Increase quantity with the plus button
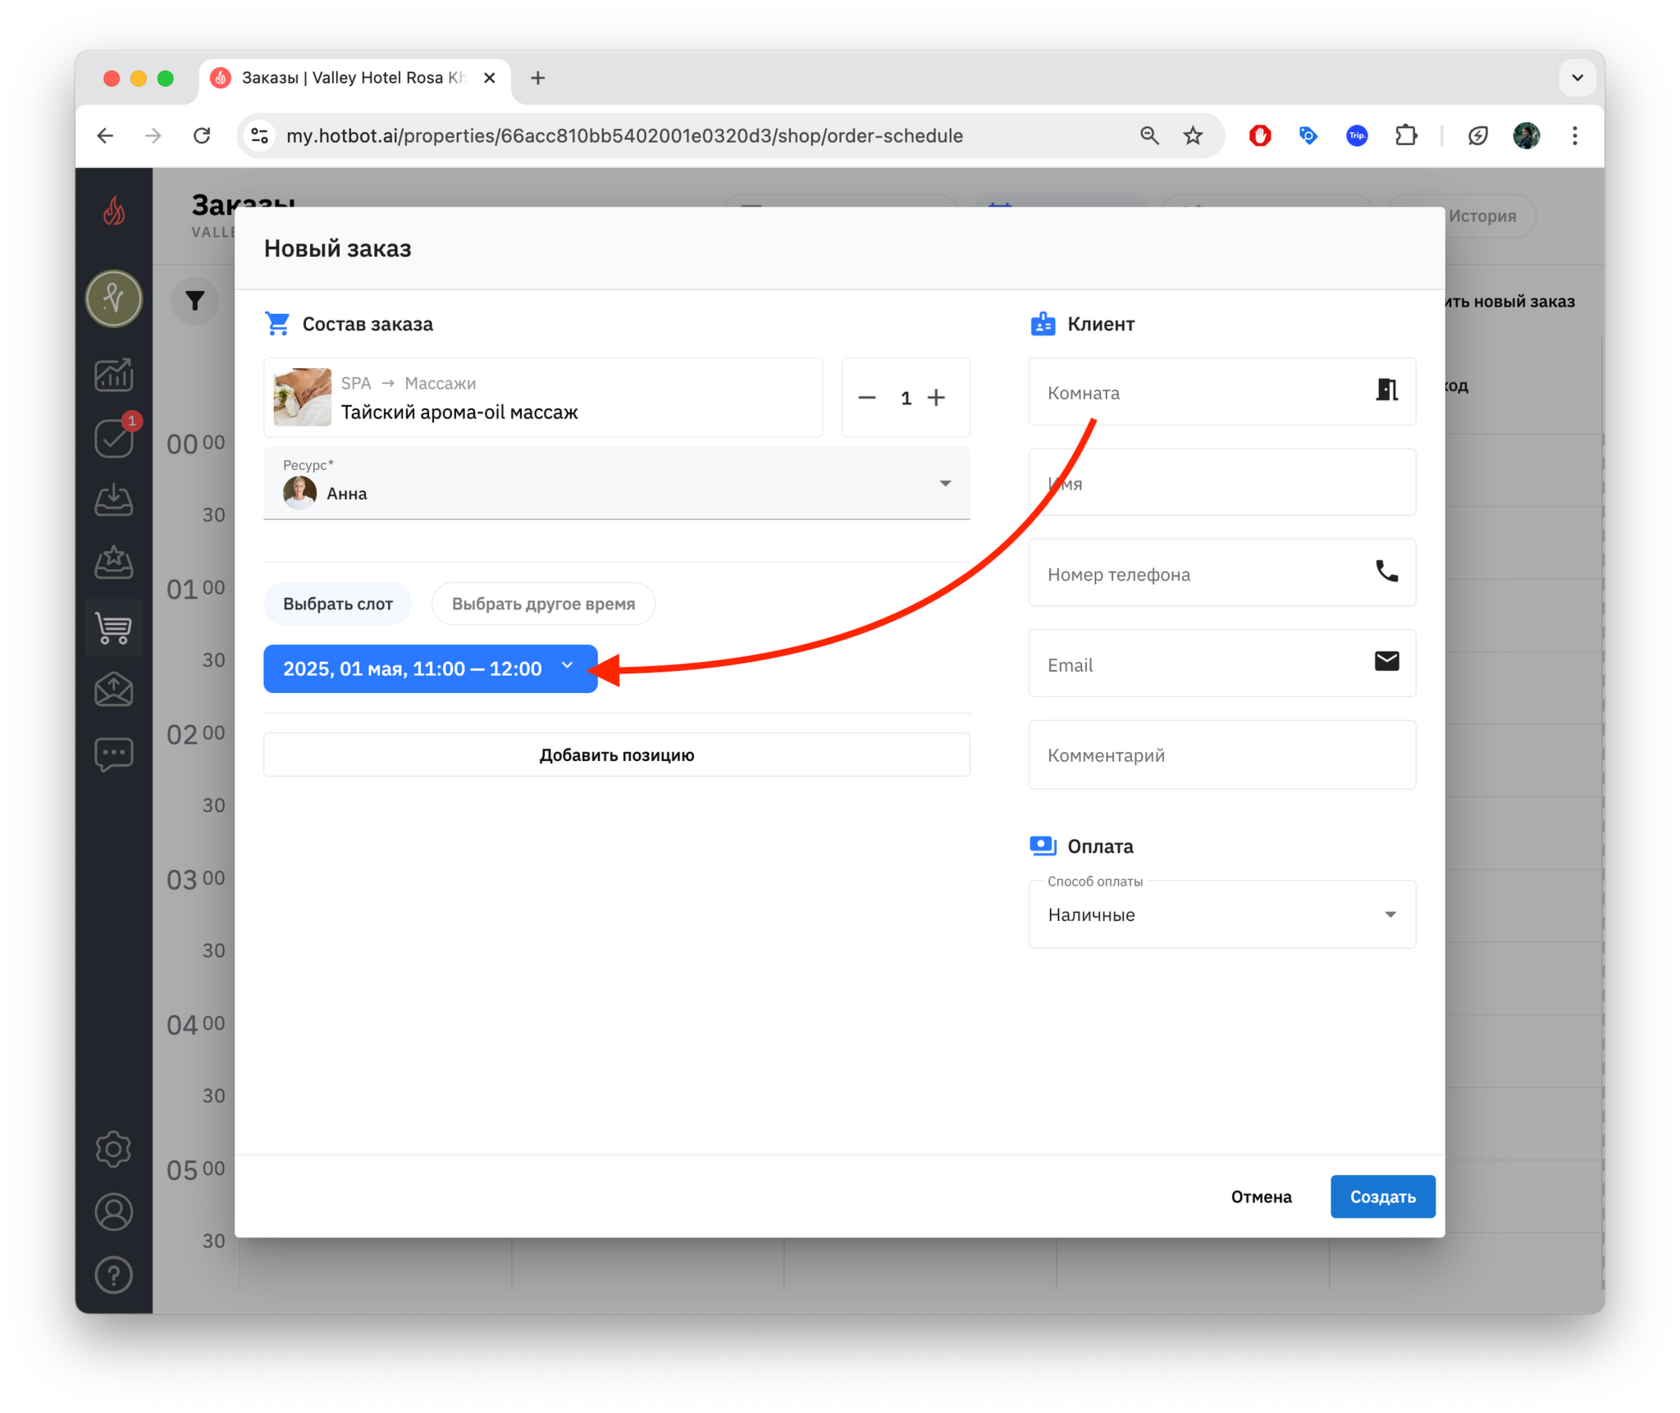Screen dimensions: 1680x1413 coord(936,398)
